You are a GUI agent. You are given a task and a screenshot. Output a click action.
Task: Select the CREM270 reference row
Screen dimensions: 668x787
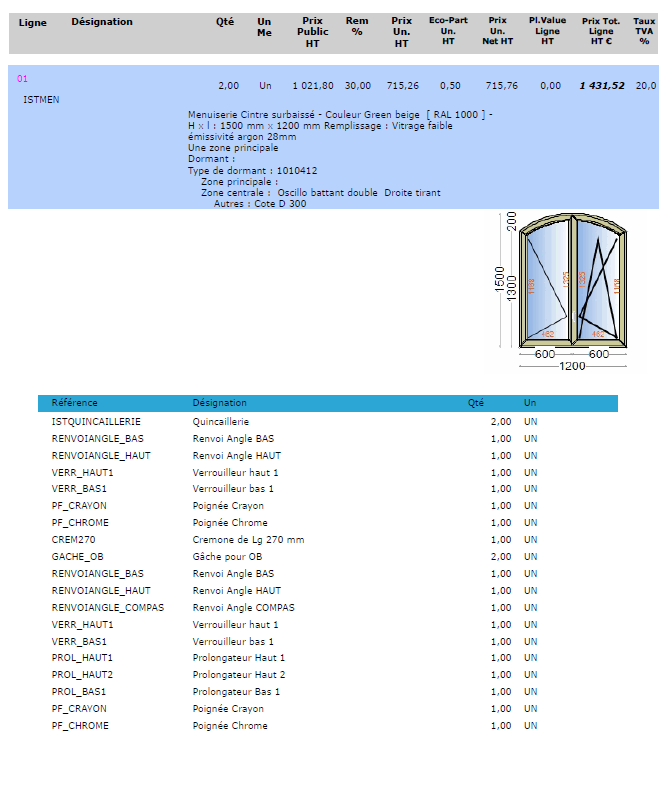[72, 540]
